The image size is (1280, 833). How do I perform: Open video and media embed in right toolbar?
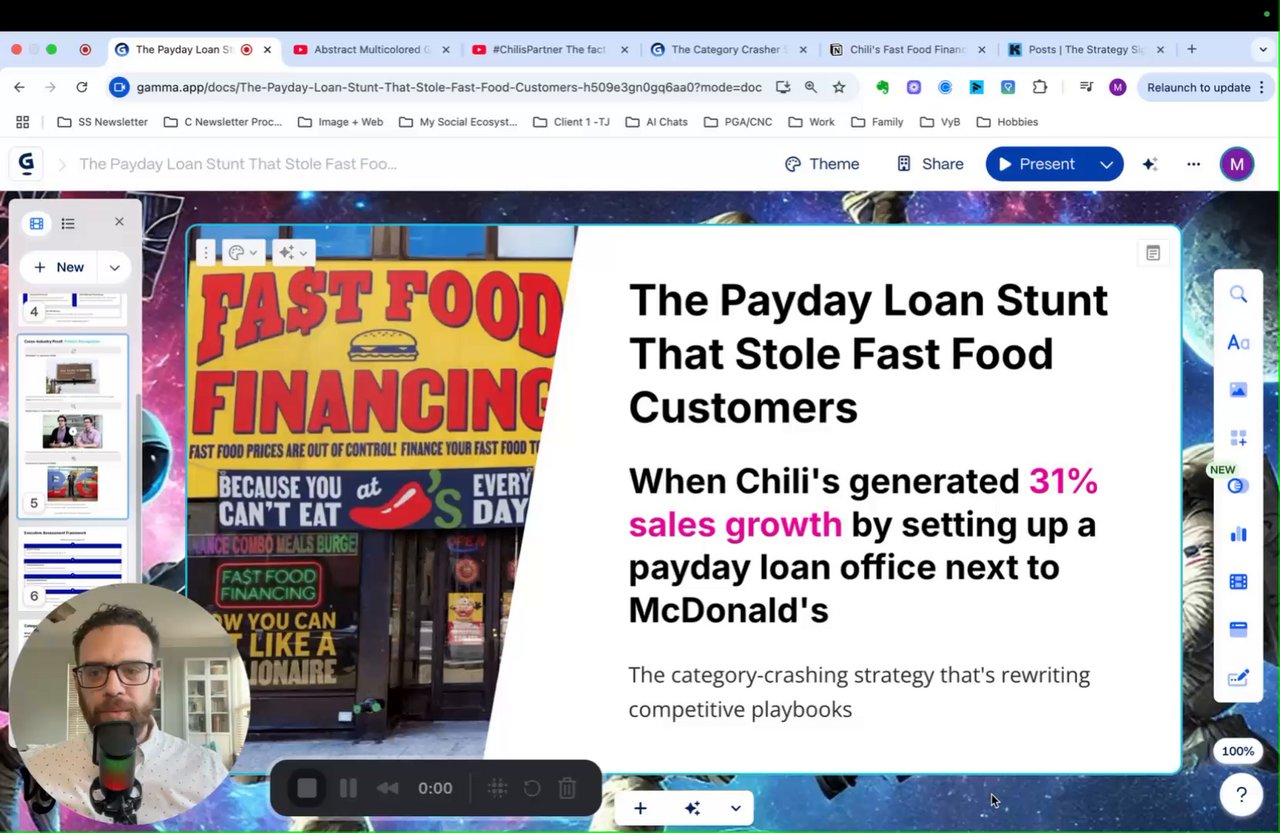tap(1238, 582)
